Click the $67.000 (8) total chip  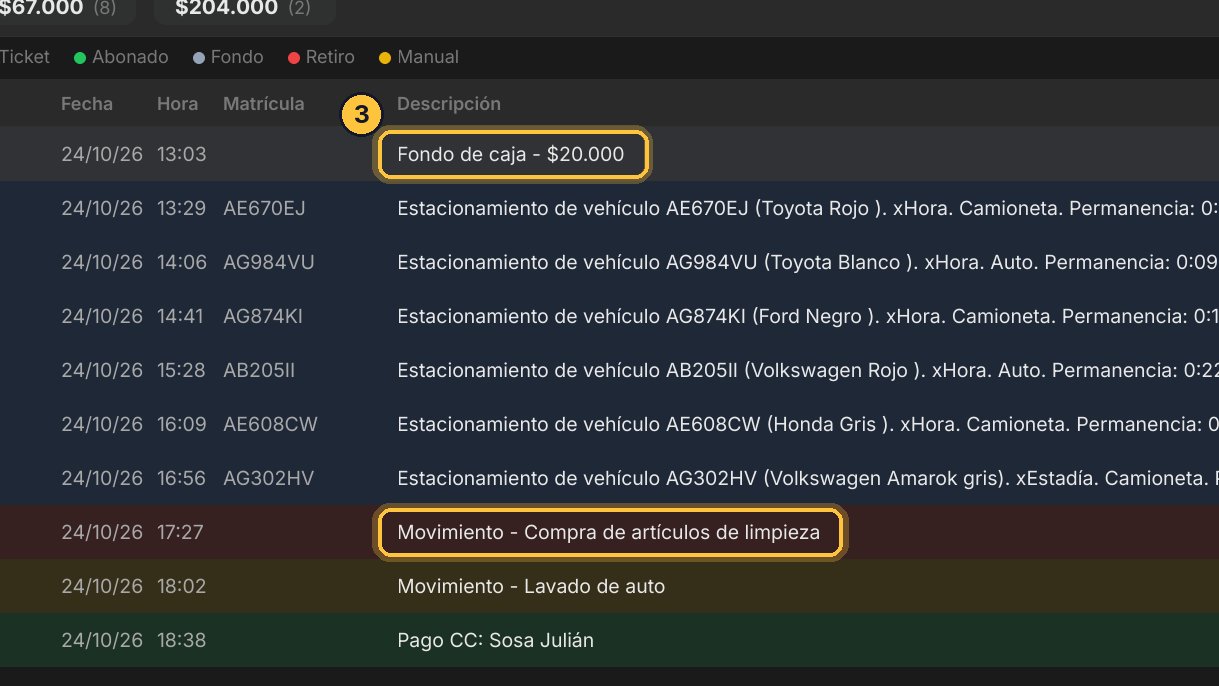[66, 9]
